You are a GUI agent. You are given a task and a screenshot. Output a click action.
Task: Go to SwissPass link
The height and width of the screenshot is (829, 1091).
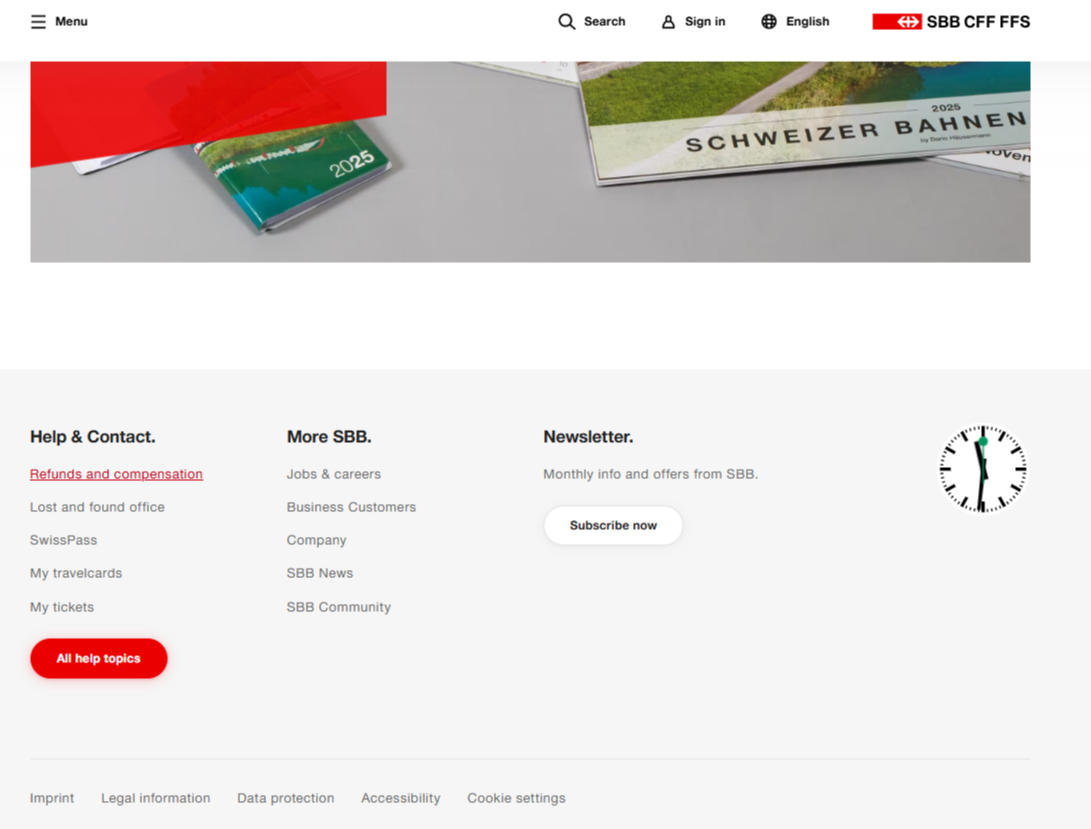tap(63, 540)
